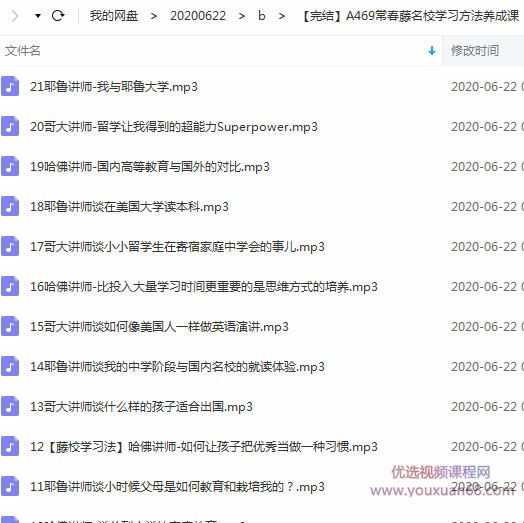This screenshot has width=524, height=523.
Task: Select 20哥大讲师-留学让我得到的超能力Superpower.mp3
Action: (x=174, y=127)
